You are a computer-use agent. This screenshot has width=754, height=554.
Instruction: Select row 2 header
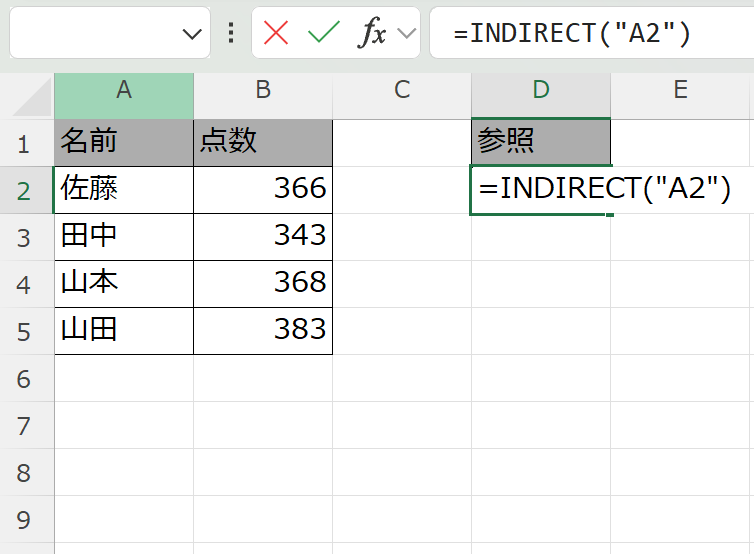[25, 190]
